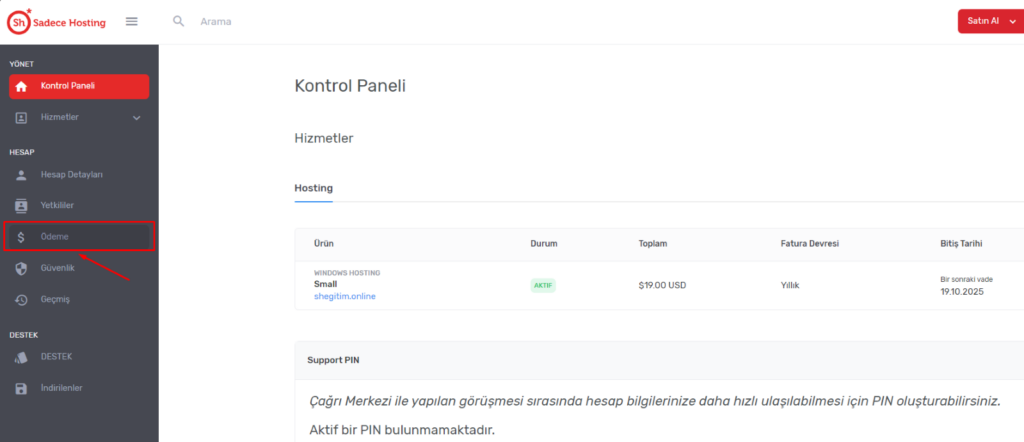Open the Ödeme menu item

point(79,236)
